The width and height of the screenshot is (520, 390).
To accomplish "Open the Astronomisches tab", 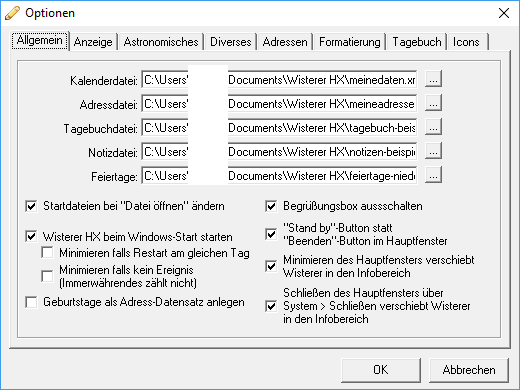I will coord(161,42).
